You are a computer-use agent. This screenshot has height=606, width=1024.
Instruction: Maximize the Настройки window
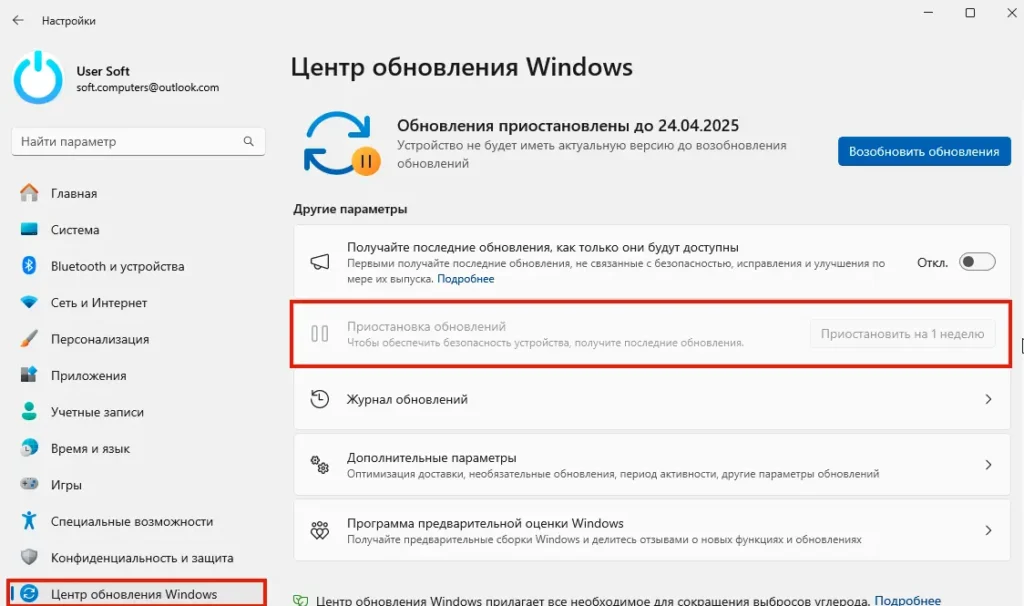970,12
